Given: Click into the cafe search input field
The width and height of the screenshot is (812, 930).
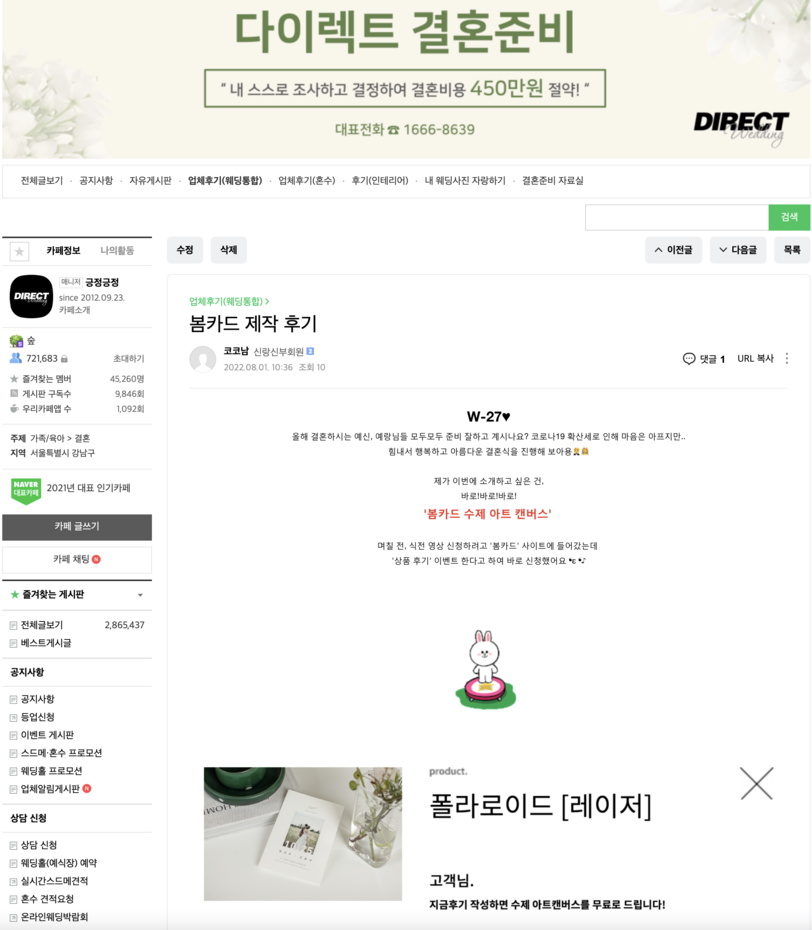Looking at the screenshot, I should [x=677, y=217].
